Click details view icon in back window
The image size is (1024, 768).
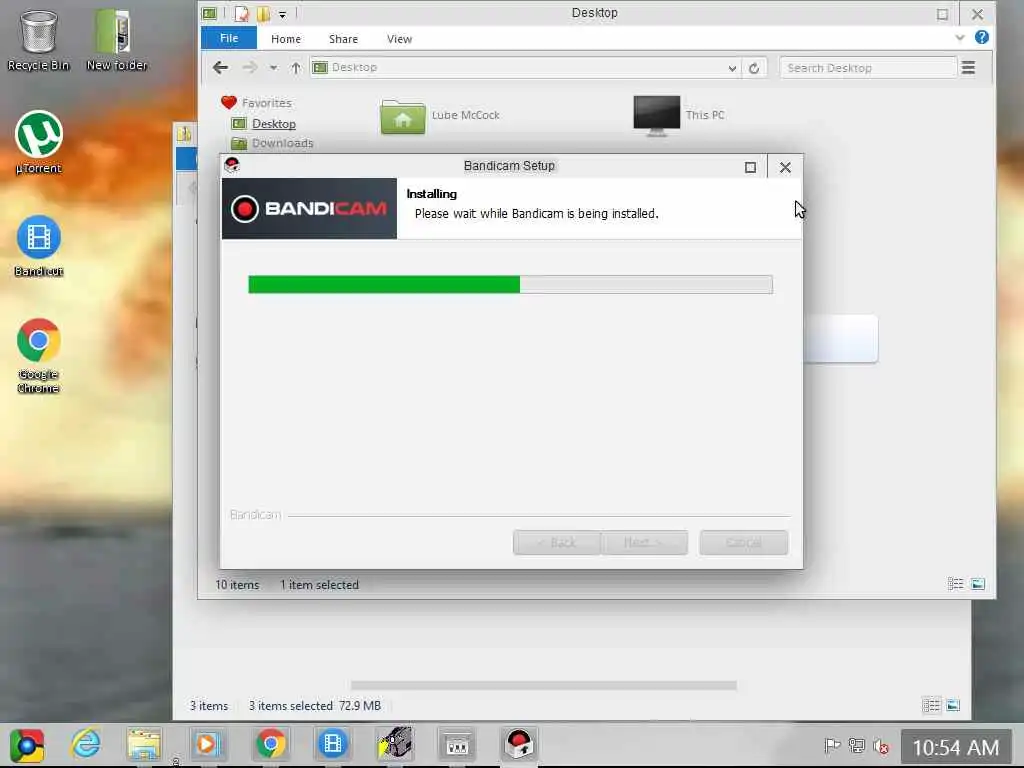(x=931, y=705)
